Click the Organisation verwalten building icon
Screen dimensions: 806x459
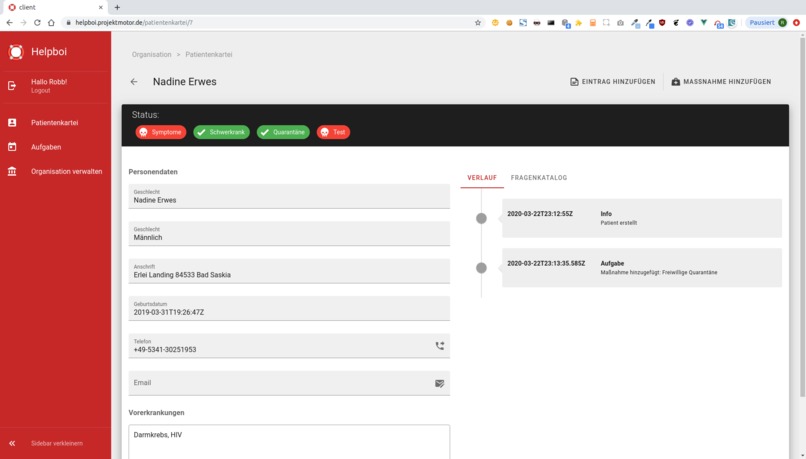[x=12, y=171]
